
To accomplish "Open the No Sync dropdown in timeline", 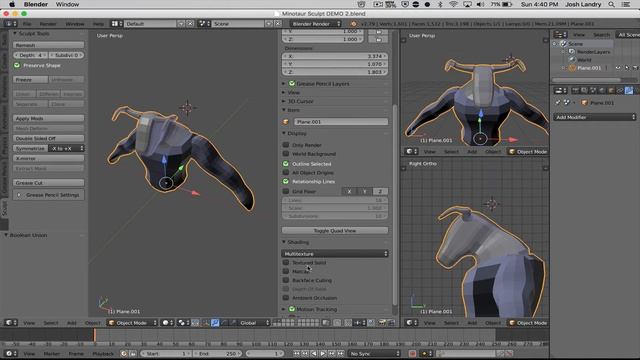I will [374, 353].
